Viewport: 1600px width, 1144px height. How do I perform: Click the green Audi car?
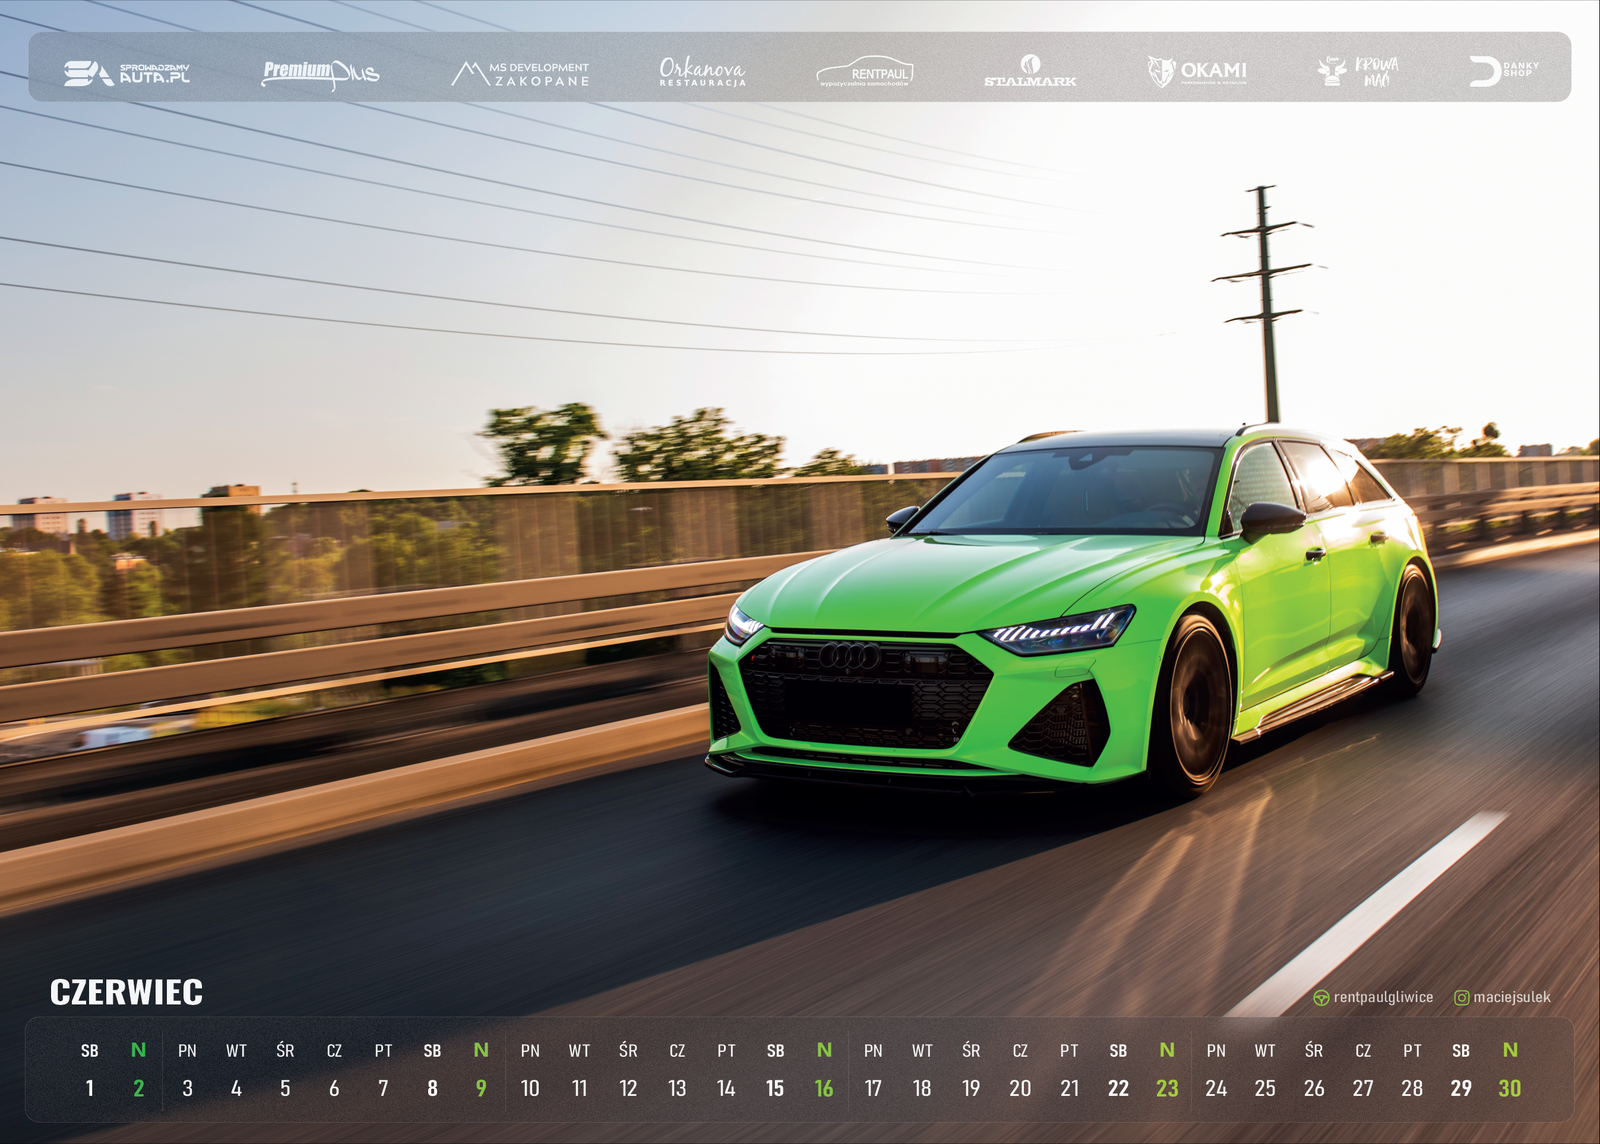[x=1074, y=610]
